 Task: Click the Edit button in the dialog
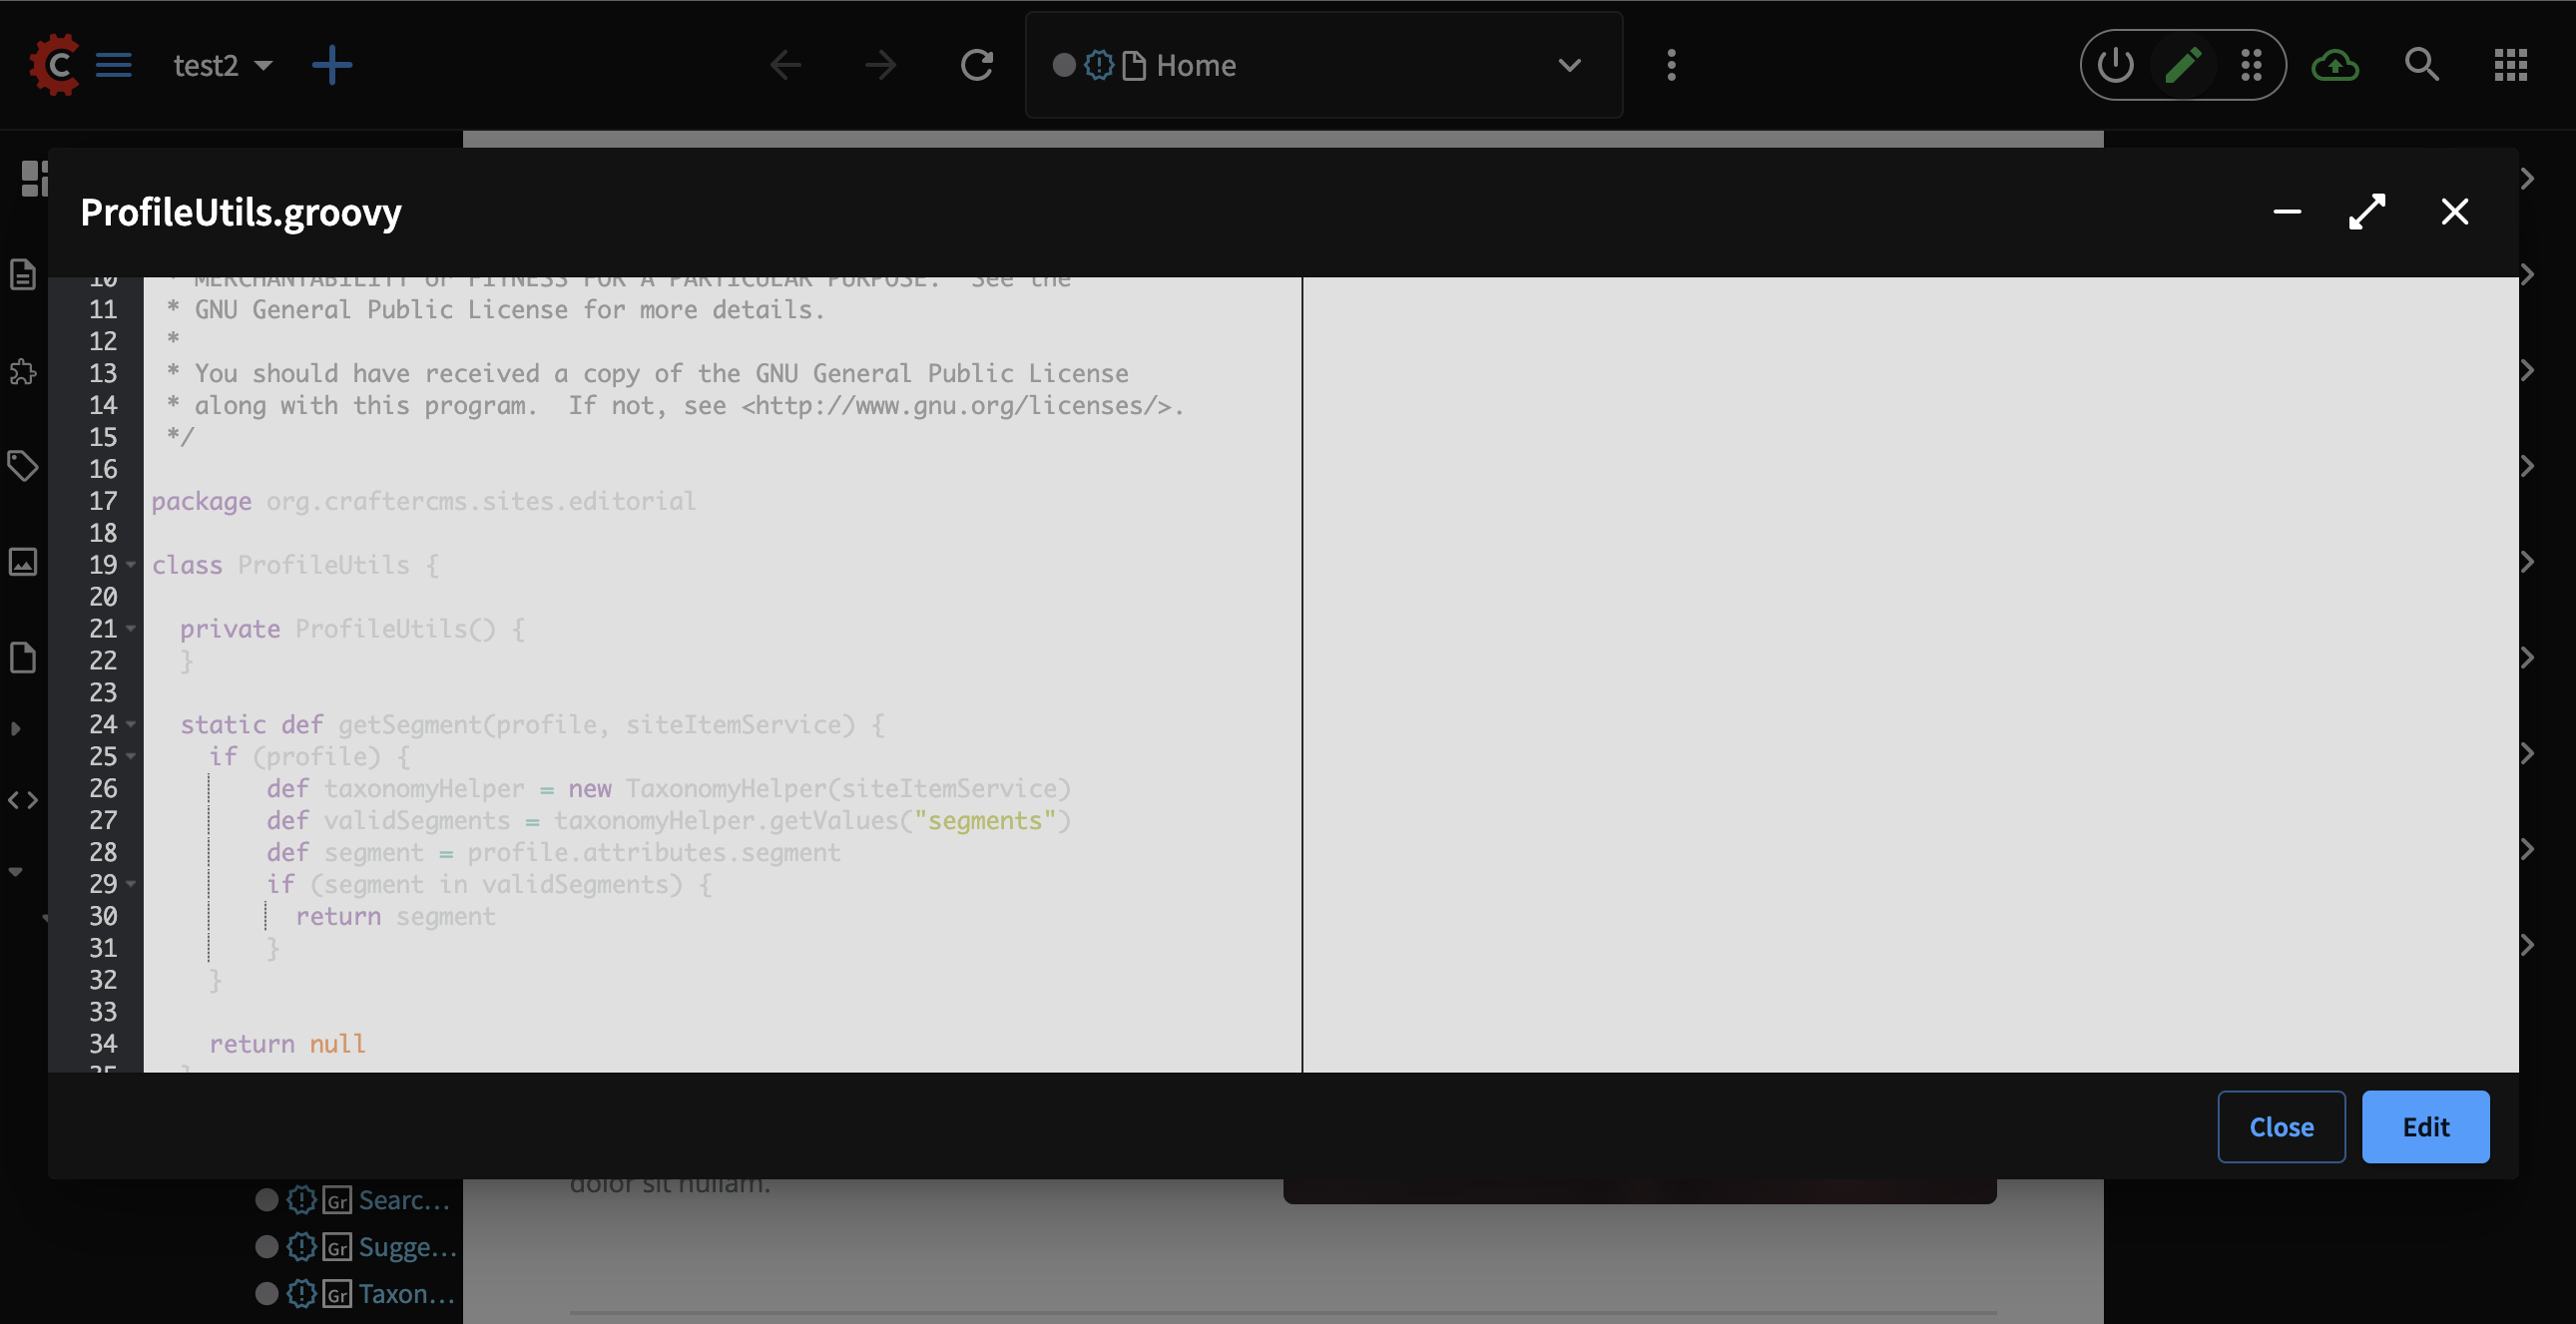2425,1126
